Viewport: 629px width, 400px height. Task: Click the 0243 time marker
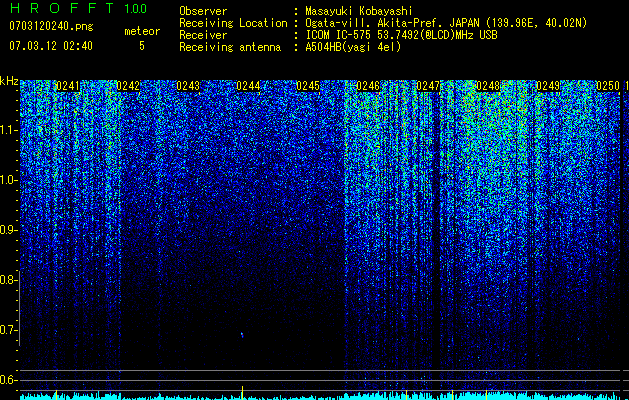point(188,86)
